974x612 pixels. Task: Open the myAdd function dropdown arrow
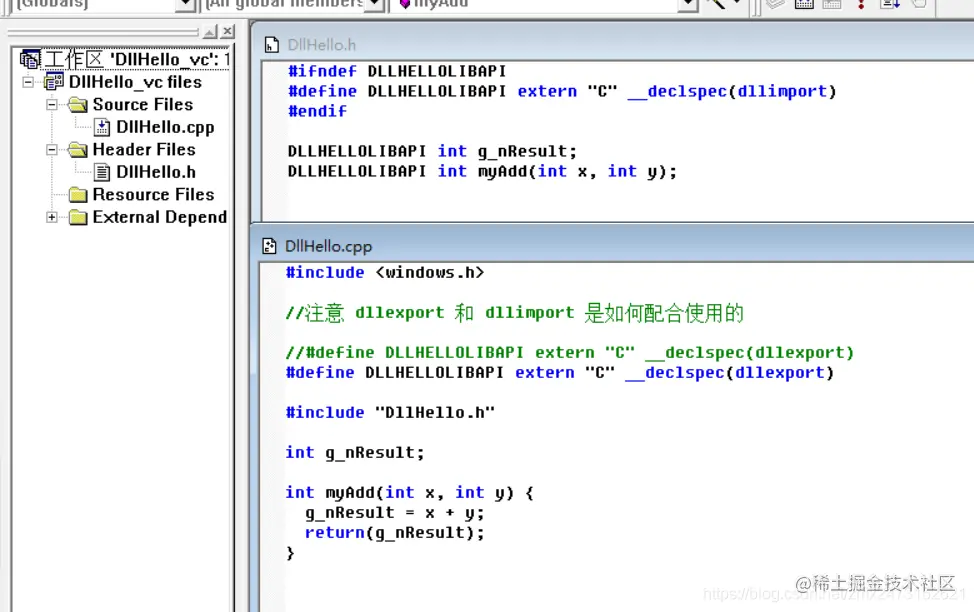(x=687, y=4)
